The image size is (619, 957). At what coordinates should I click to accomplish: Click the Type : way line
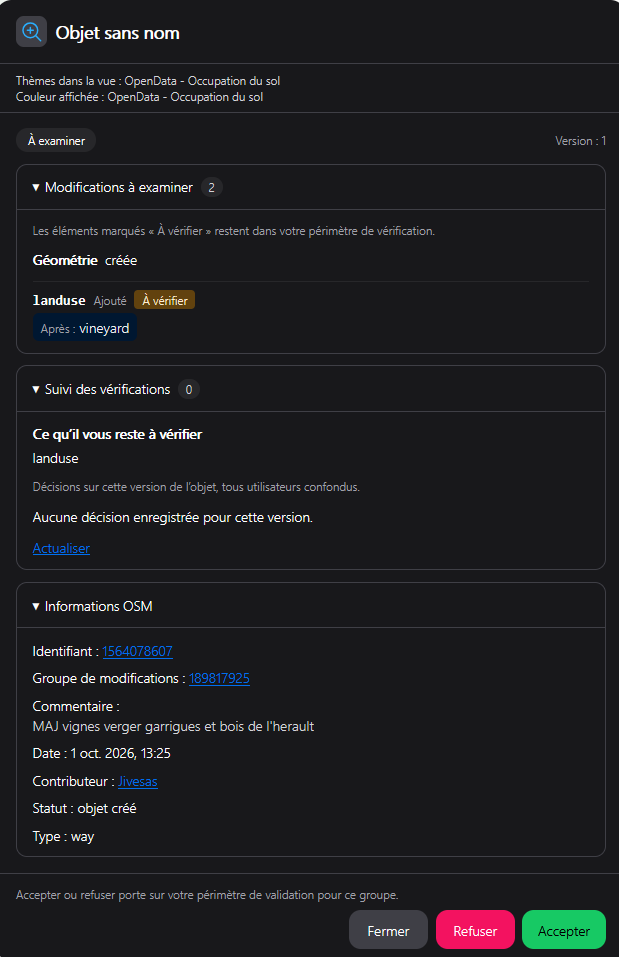63,836
